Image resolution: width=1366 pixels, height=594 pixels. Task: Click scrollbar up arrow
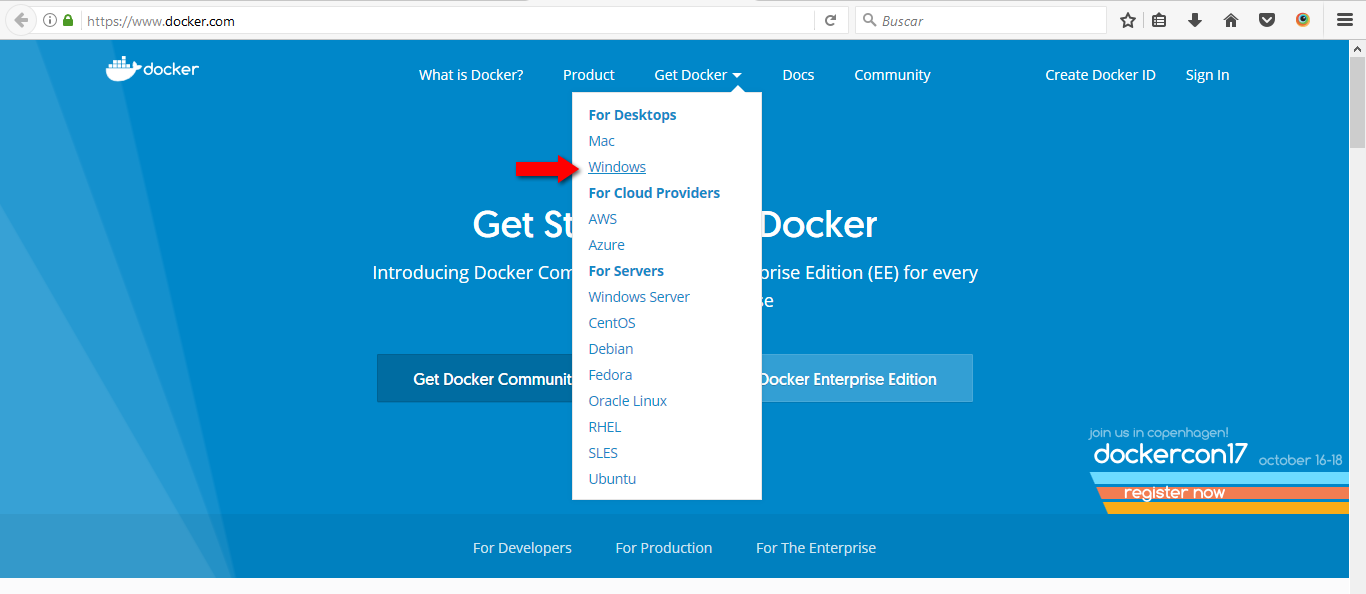coord(1357,48)
